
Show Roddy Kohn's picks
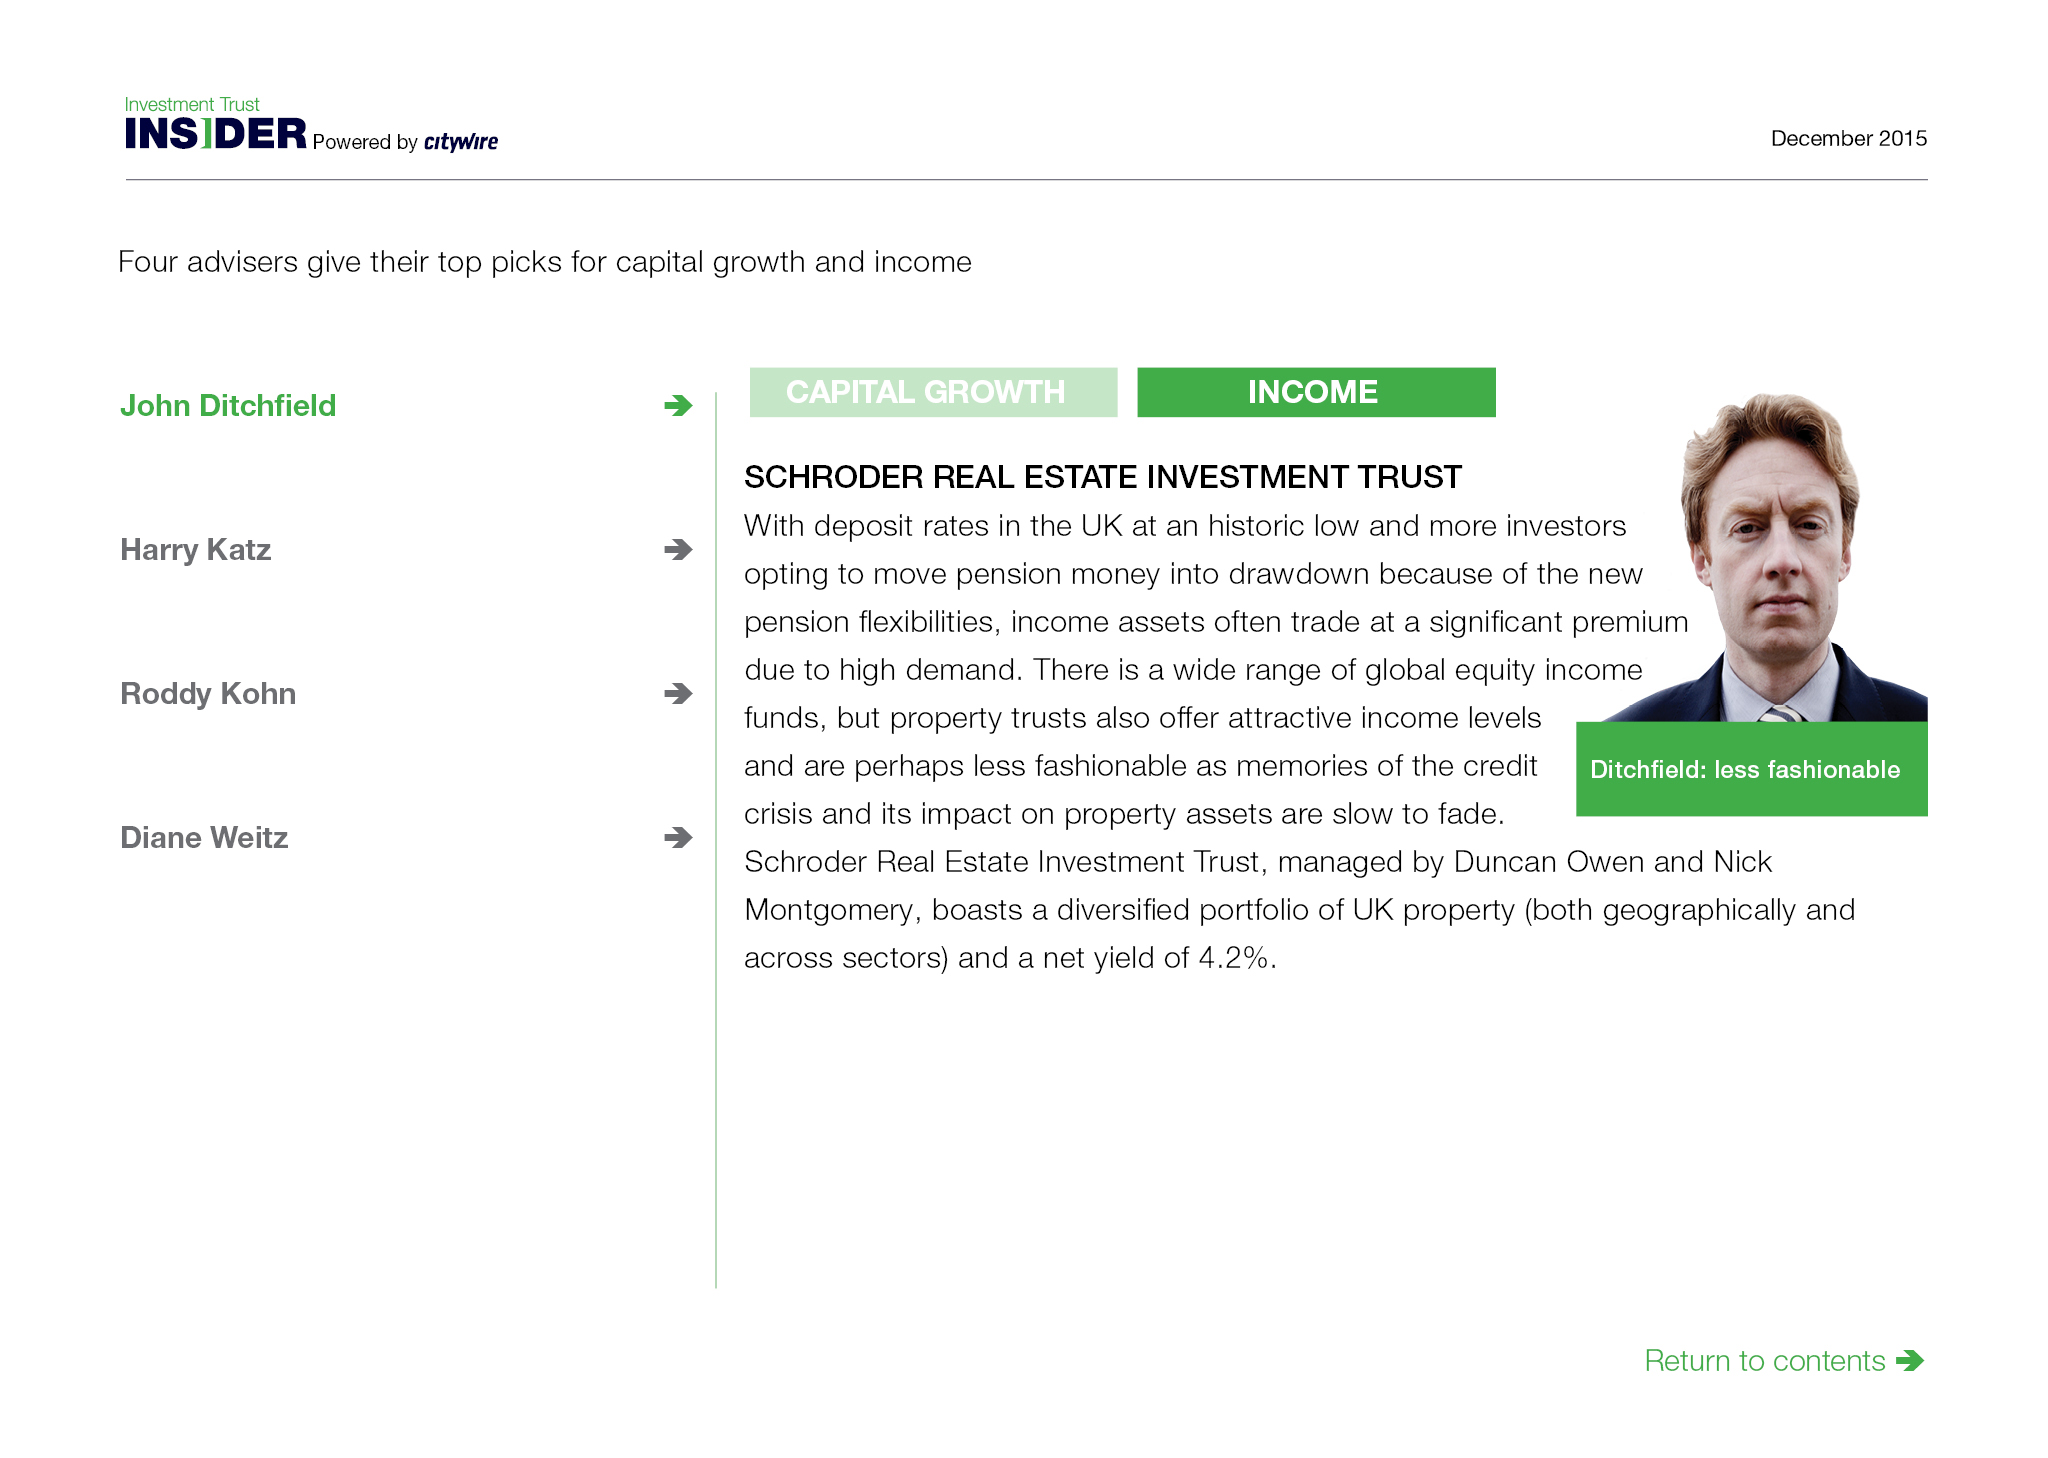[208, 693]
